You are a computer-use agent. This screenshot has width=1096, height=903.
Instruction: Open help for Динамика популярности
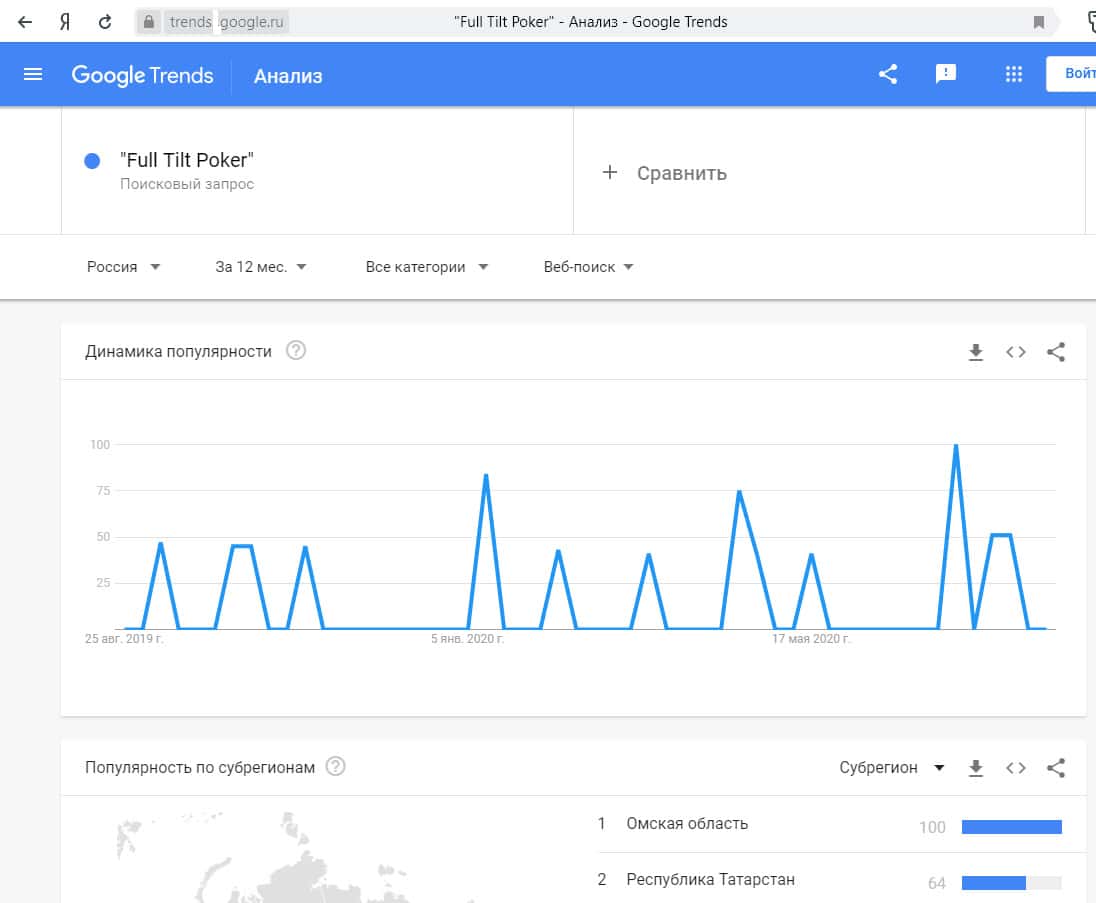[x=296, y=351]
